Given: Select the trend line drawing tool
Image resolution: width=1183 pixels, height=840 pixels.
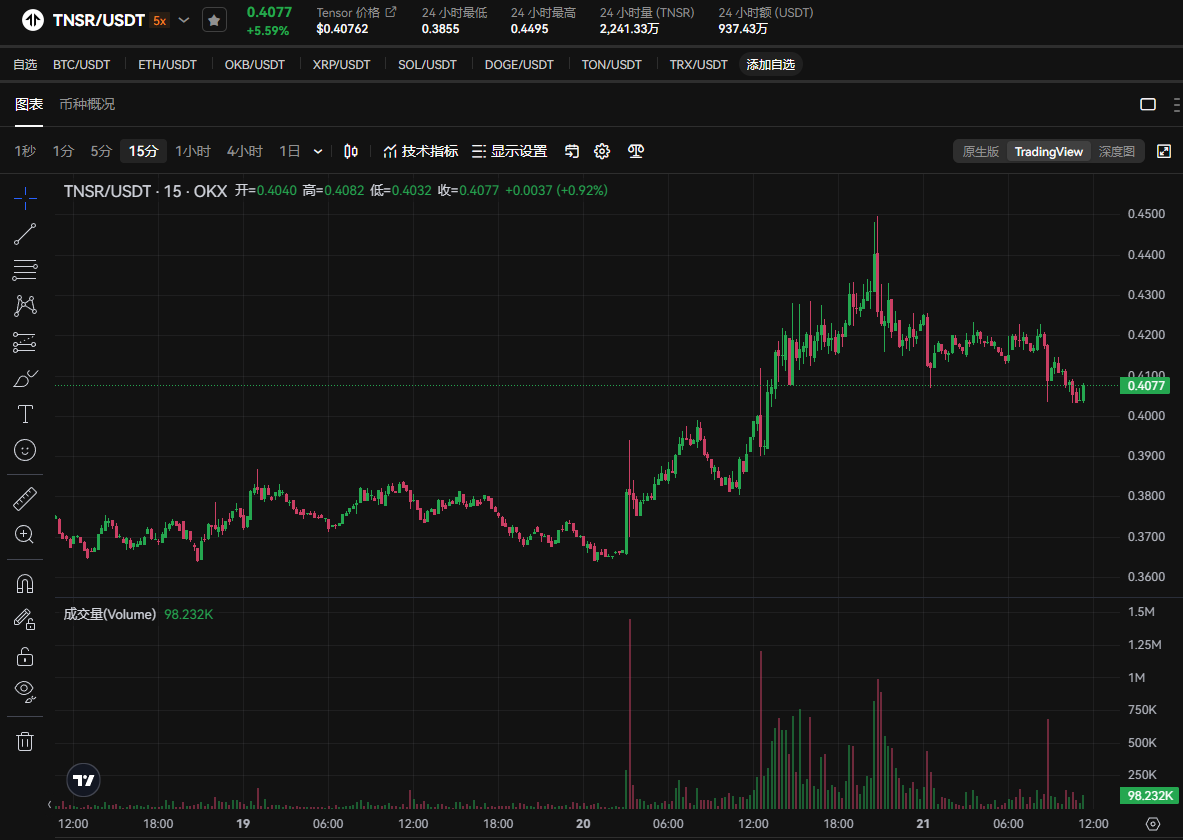Looking at the screenshot, I should (25, 234).
